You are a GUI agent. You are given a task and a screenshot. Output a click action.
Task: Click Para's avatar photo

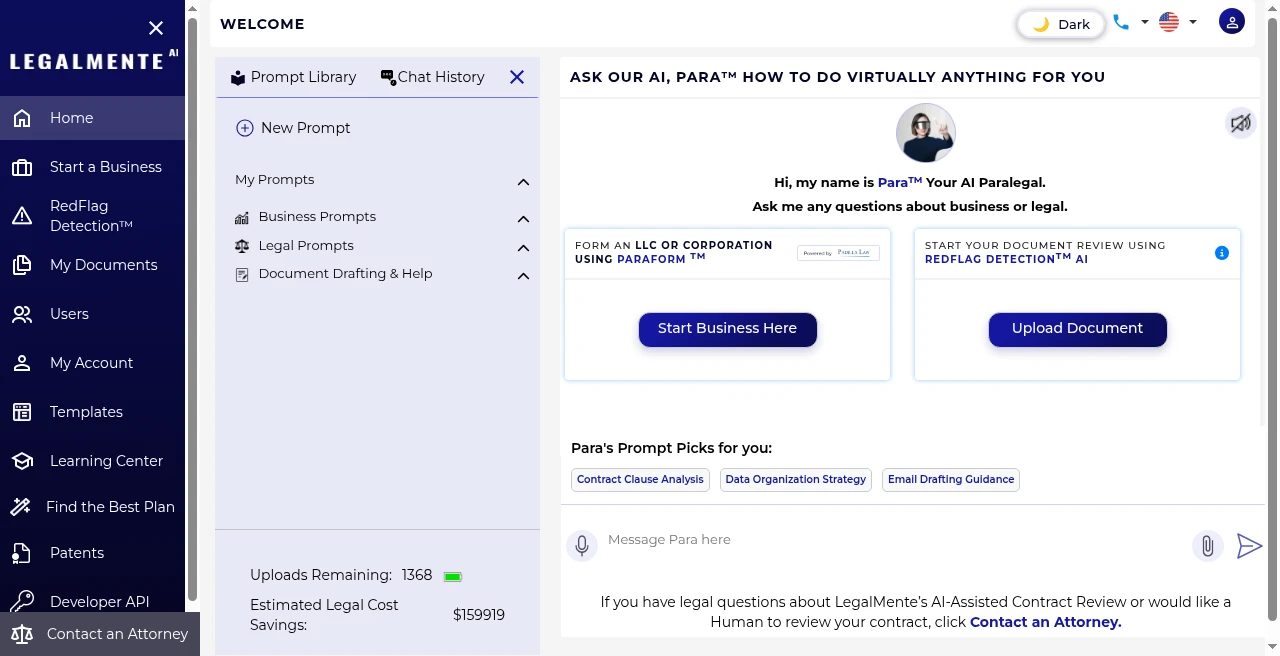926,133
